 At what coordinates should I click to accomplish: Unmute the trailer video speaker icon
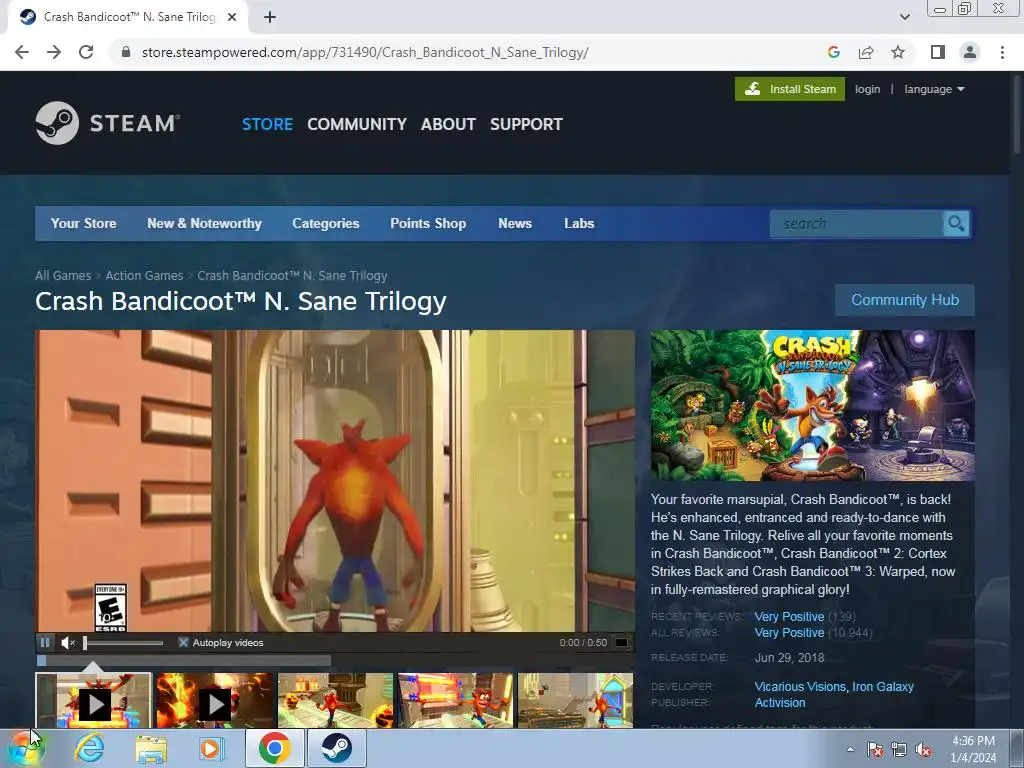(68, 643)
